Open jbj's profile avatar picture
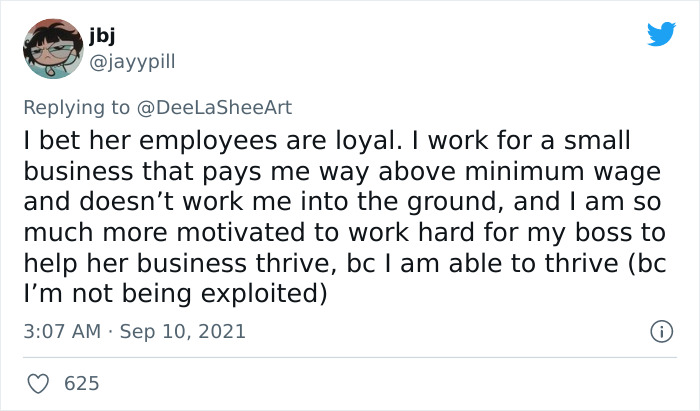Screen dimensions: 700x411 [54, 48]
